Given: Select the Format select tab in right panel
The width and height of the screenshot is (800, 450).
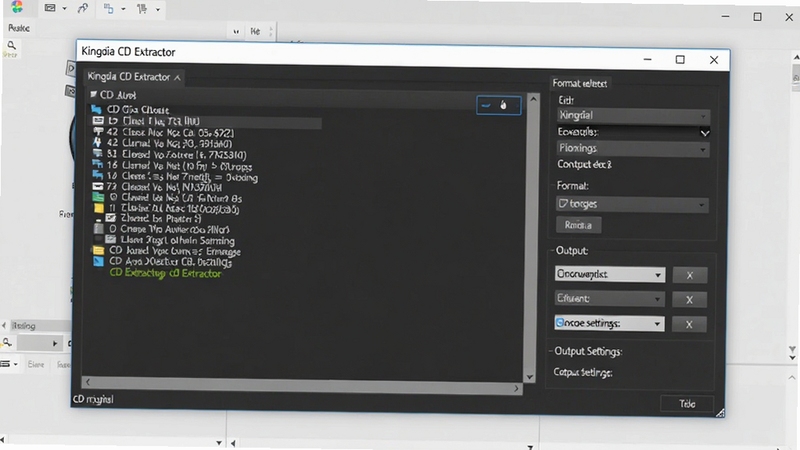Looking at the screenshot, I should click(580, 83).
